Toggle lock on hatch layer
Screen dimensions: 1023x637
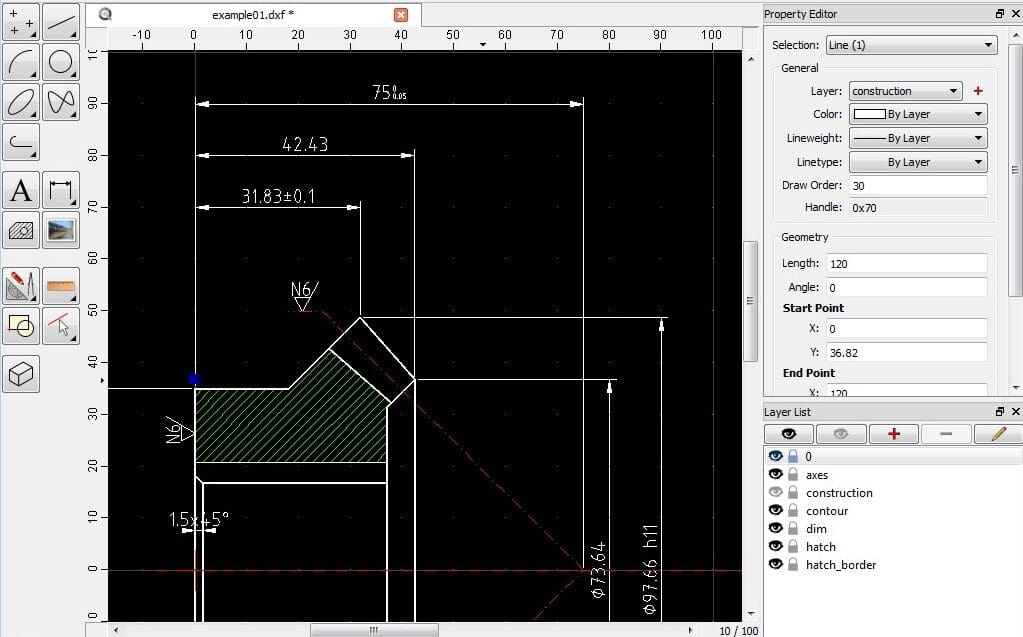(x=793, y=546)
